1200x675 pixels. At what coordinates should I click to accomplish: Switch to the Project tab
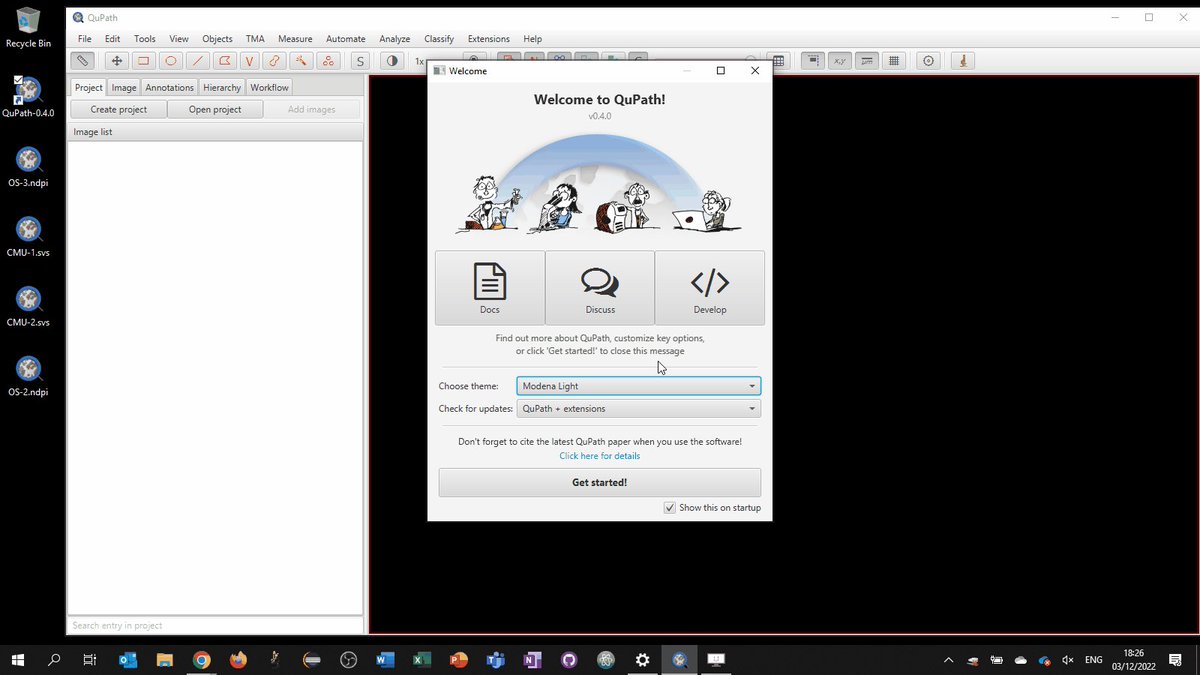tap(89, 87)
